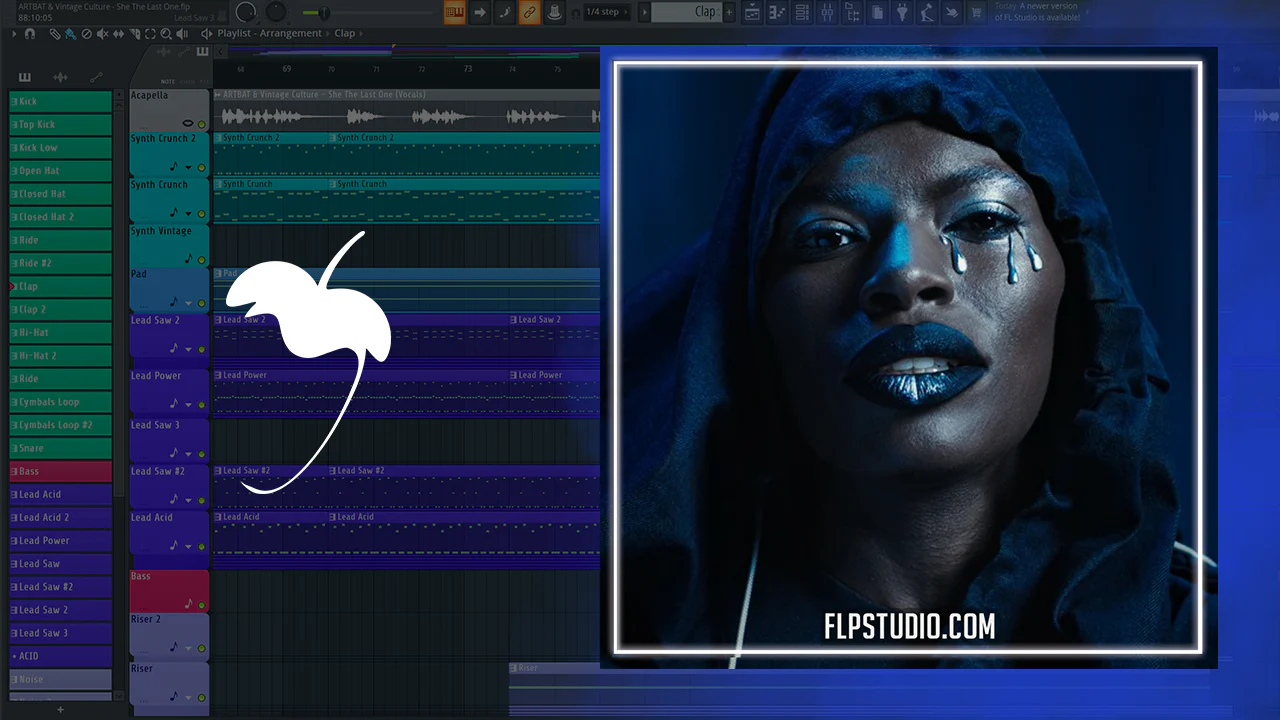Click the multilink to controllers icon
This screenshot has width=1280, height=720.
[554, 12]
